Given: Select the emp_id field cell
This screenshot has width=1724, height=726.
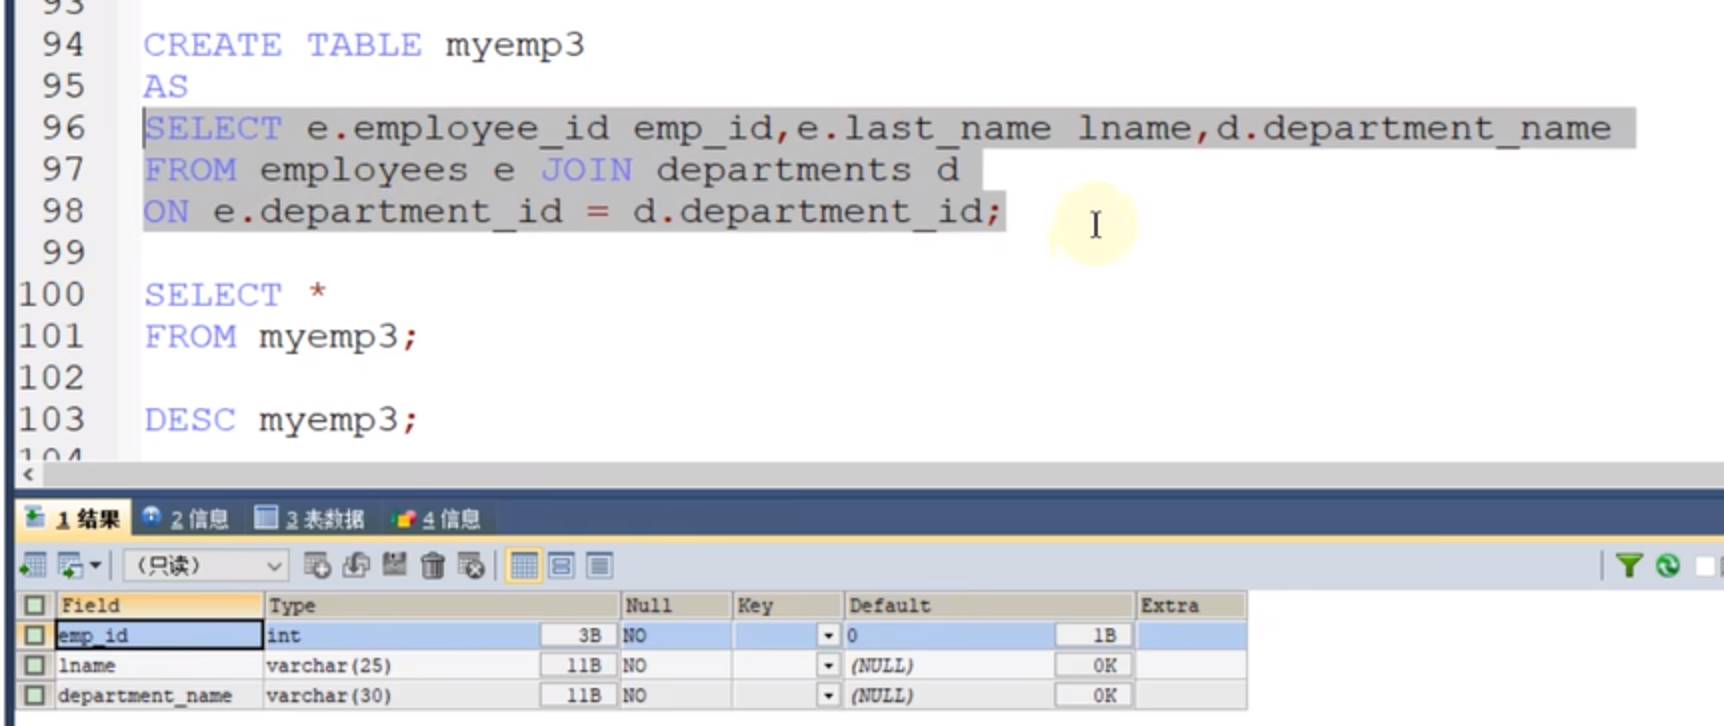Looking at the screenshot, I should (x=159, y=635).
